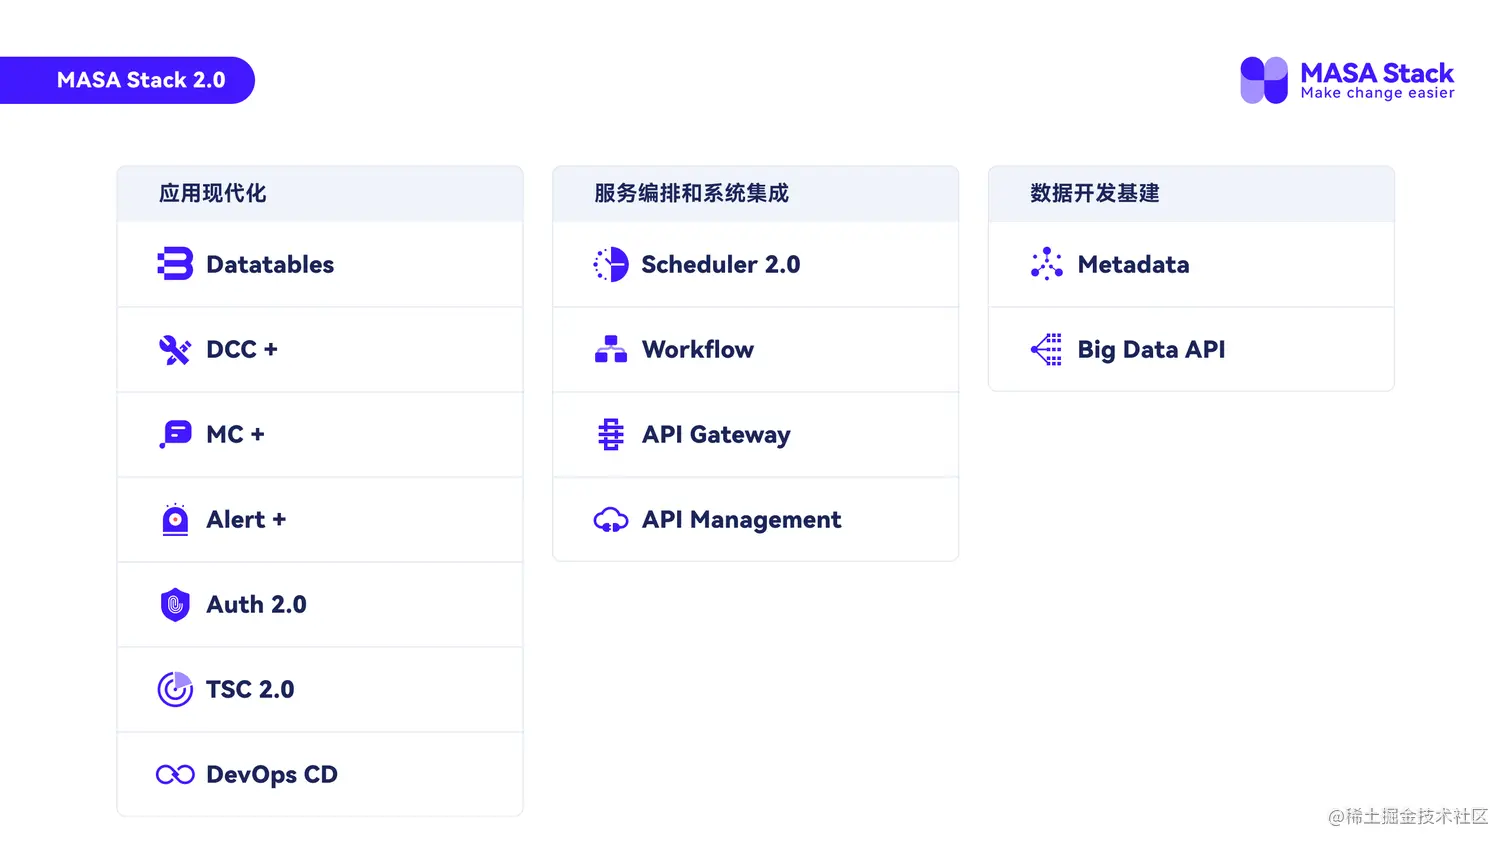Click the MASA Stack logo icon

click(1264, 80)
